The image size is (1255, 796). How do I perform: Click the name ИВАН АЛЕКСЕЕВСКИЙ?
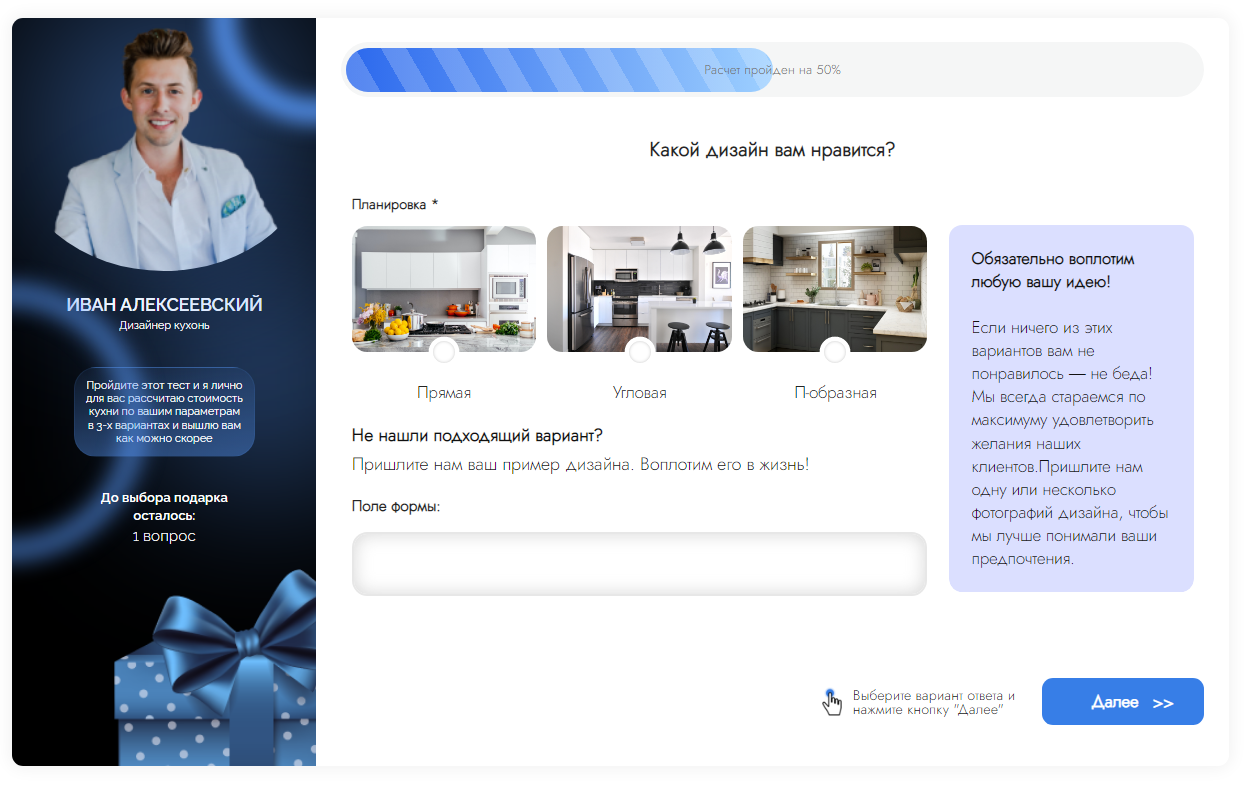pos(164,305)
